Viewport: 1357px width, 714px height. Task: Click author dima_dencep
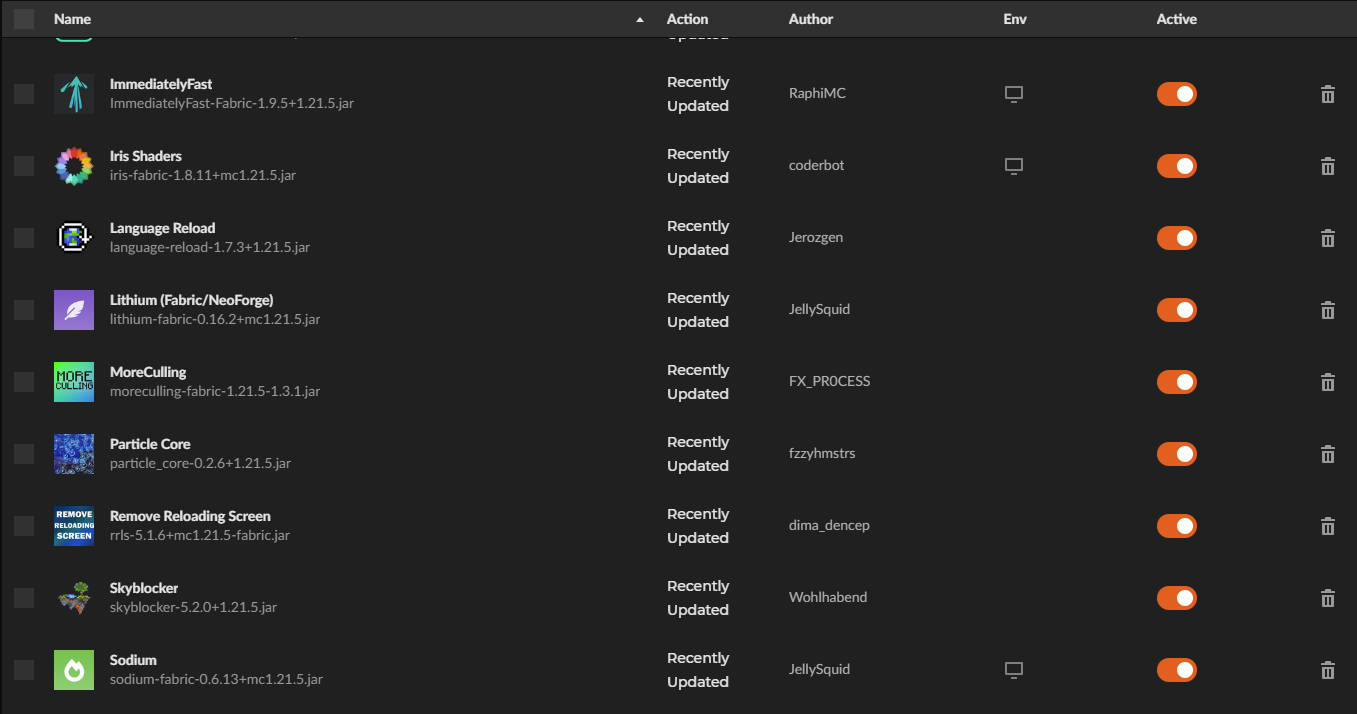829,525
